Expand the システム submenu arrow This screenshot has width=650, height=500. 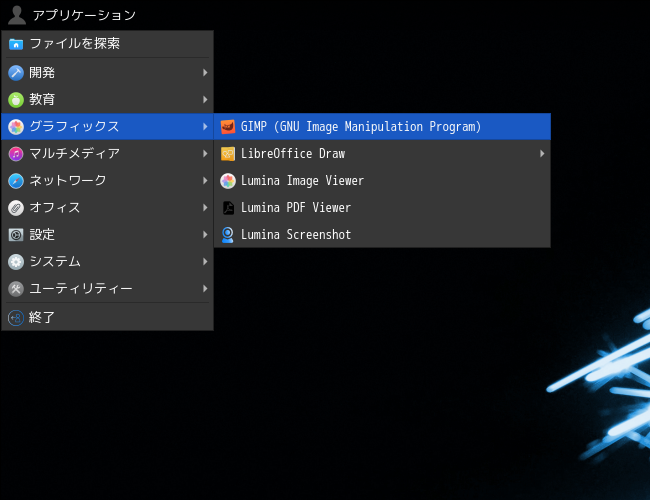(x=205, y=262)
